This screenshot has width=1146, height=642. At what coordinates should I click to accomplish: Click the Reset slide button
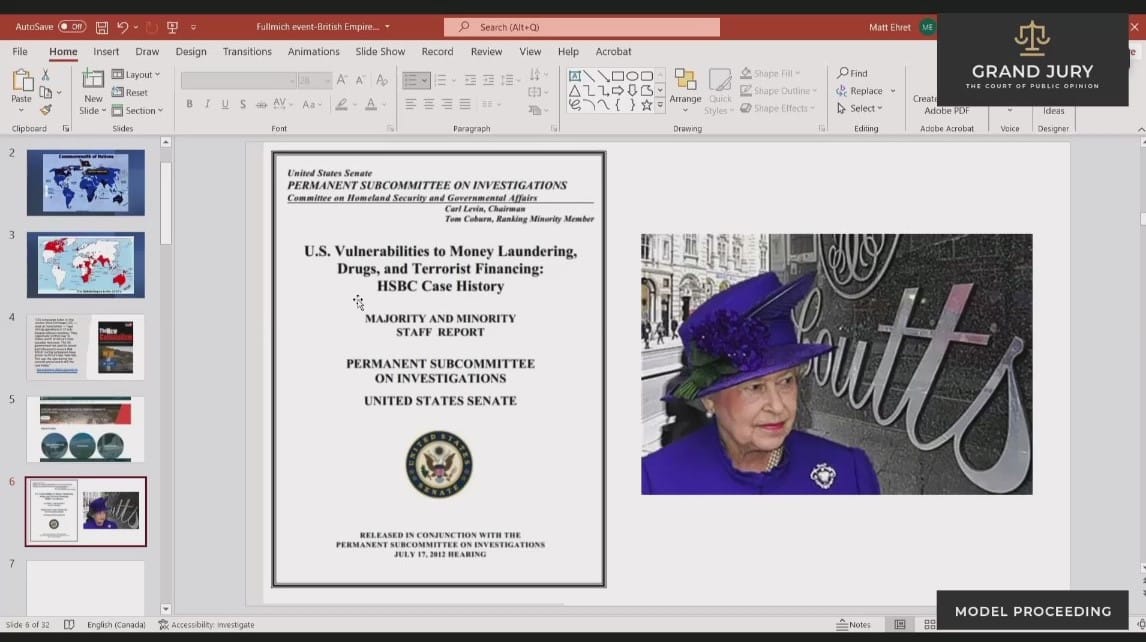pyautogui.click(x=130, y=93)
